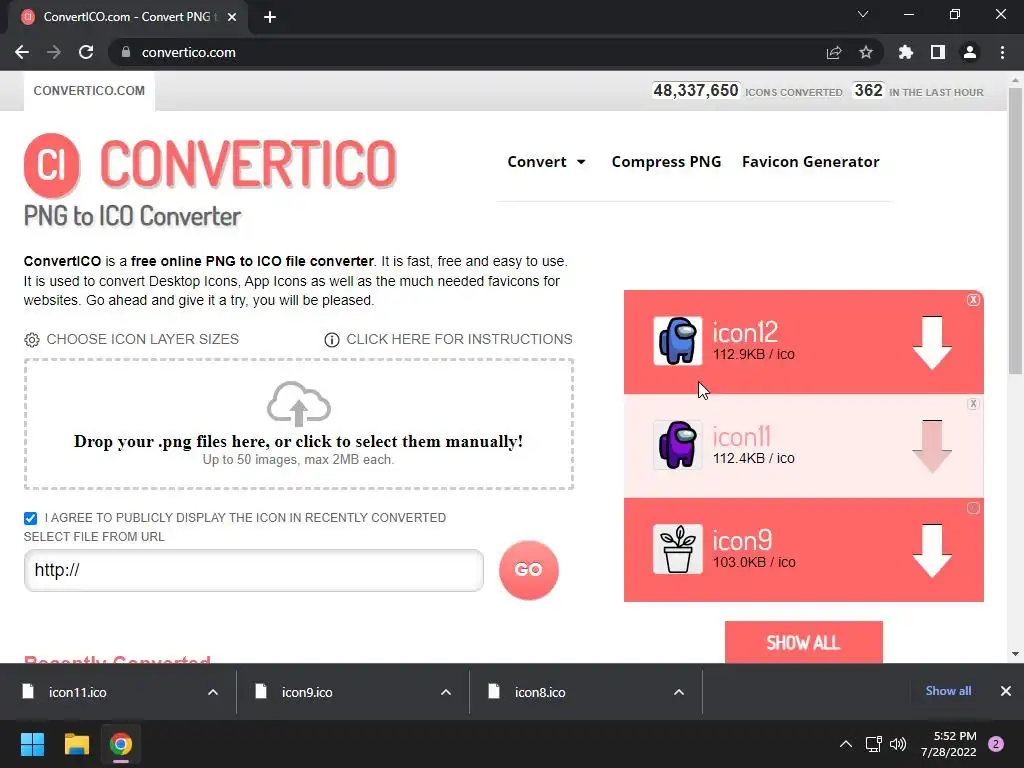This screenshot has width=1024, height=768.
Task: Click Chrome icon in taskbar
Action: pyautogui.click(x=121, y=744)
